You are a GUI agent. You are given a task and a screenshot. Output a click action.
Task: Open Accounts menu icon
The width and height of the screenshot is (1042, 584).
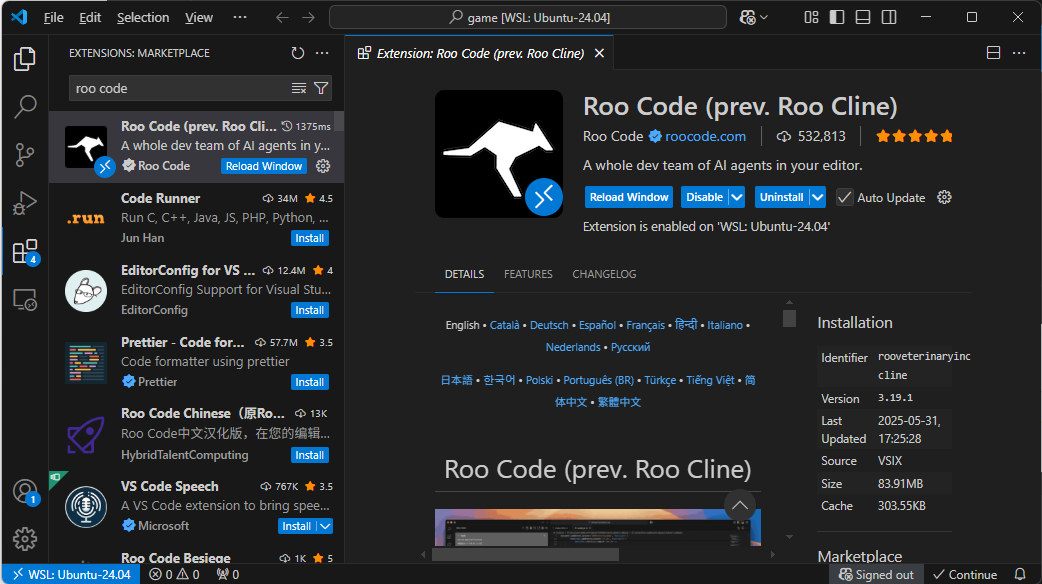[25, 492]
